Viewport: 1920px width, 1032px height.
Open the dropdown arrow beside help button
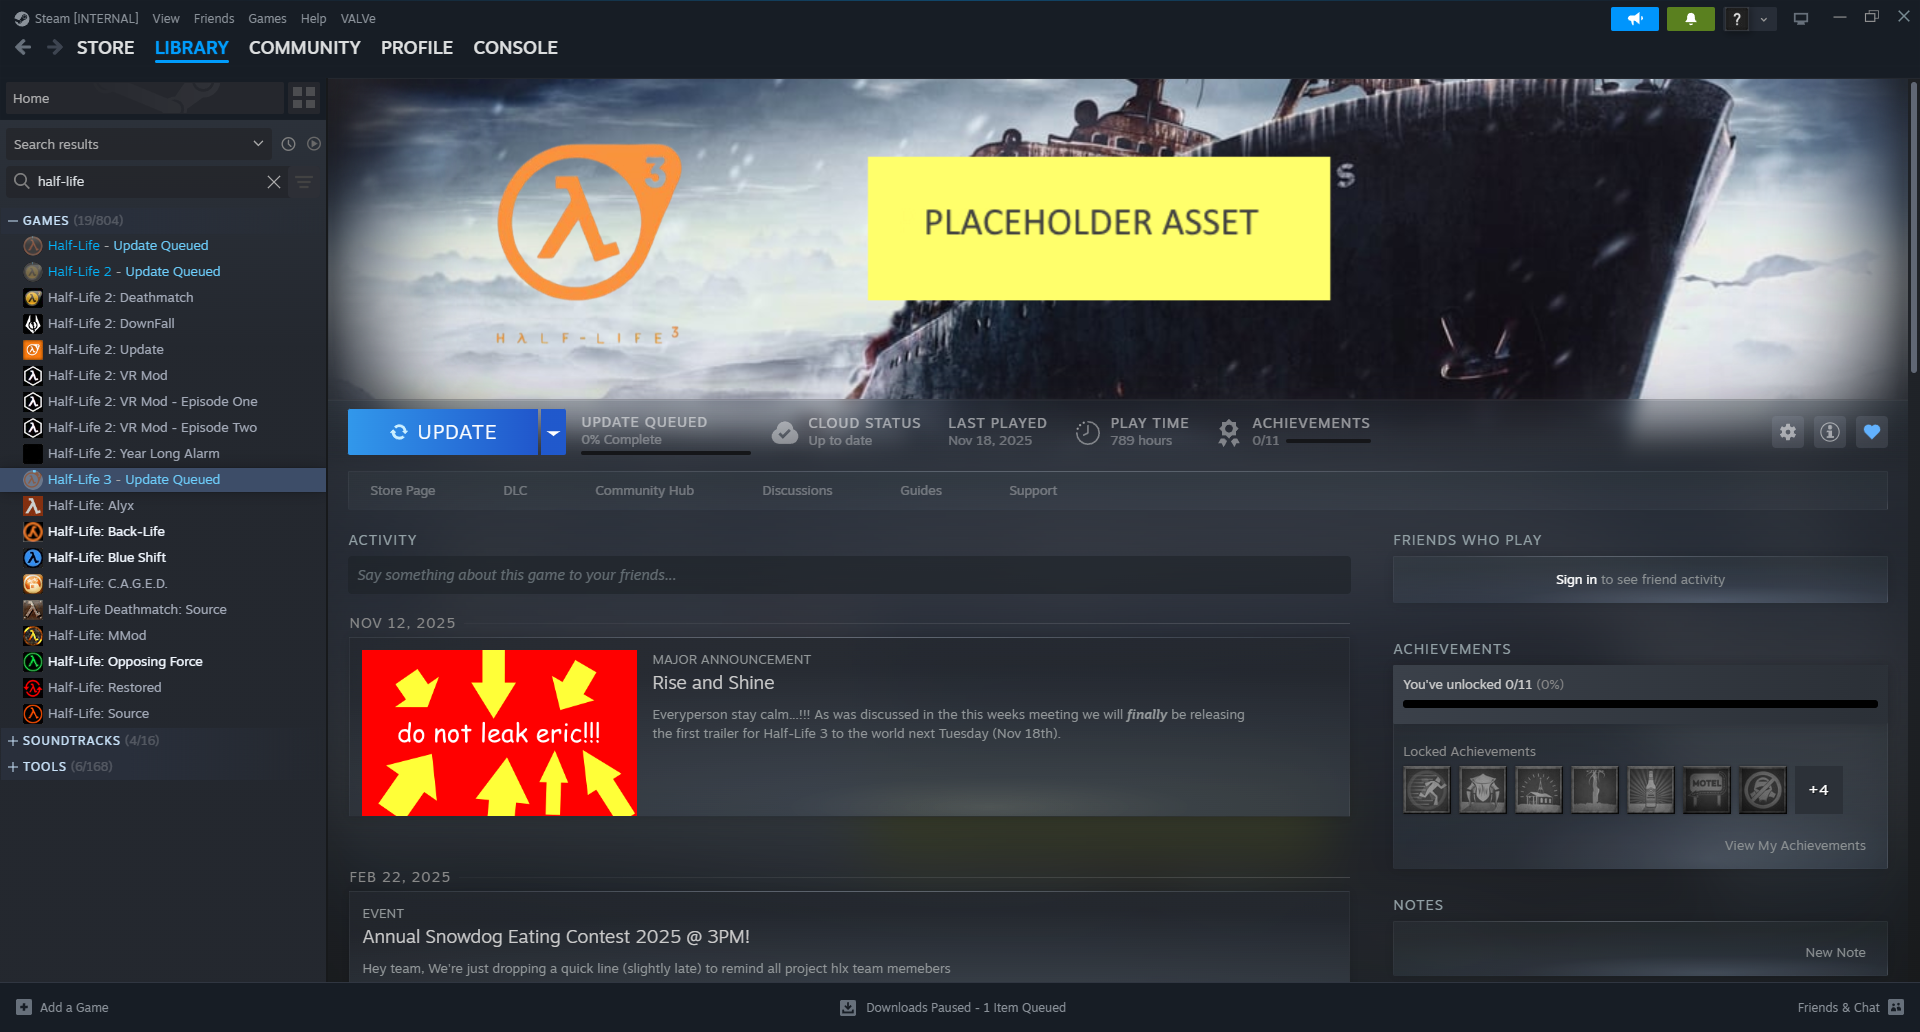(1764, 19)
